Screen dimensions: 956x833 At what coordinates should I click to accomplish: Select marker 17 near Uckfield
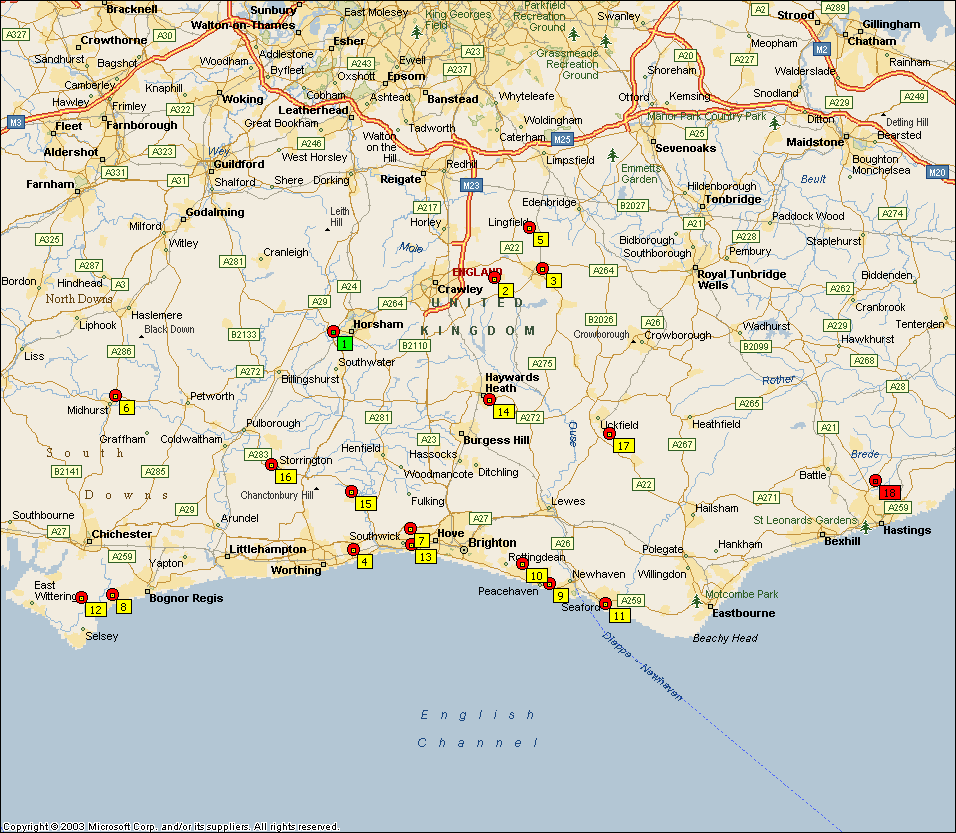click(x=623, y=445)
